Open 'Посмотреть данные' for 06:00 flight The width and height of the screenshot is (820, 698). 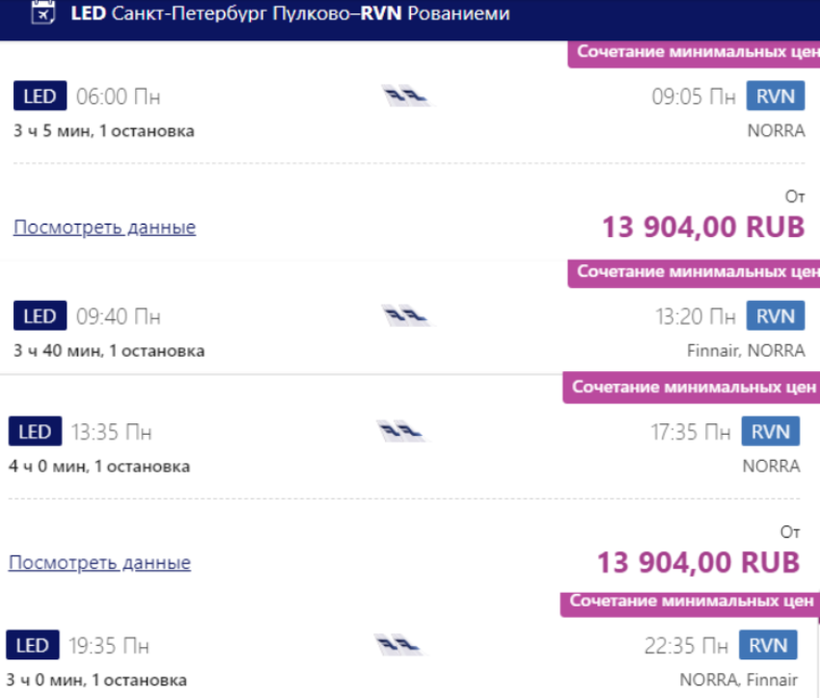104,227
